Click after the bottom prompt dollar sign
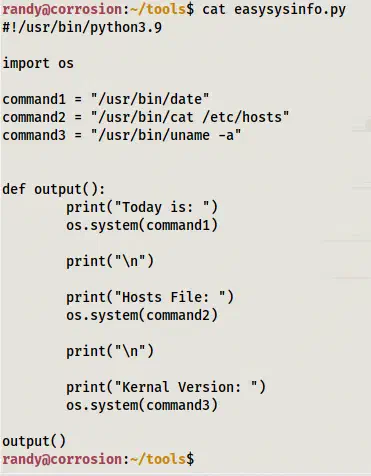The image size is (371, 476). (199, 459)
